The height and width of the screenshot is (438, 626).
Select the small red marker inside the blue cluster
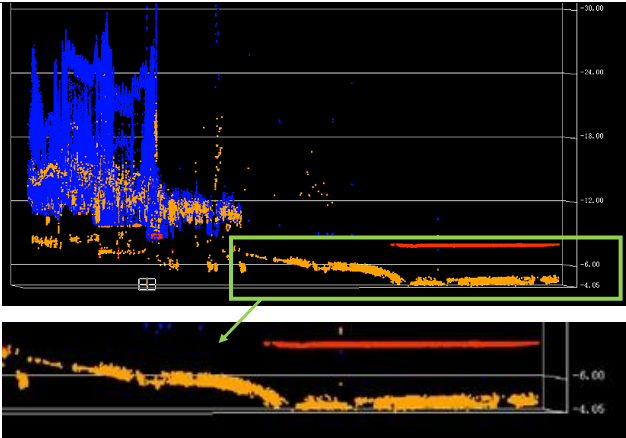click(x=154, y=236)
